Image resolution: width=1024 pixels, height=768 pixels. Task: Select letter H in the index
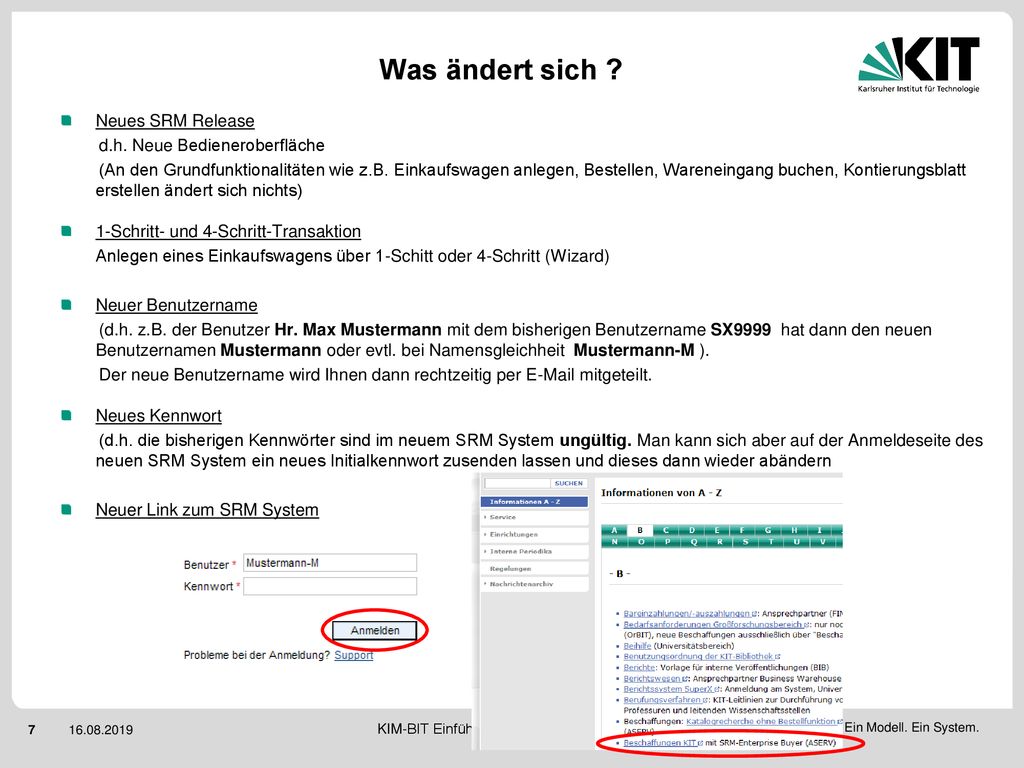(x=794, y=530)
